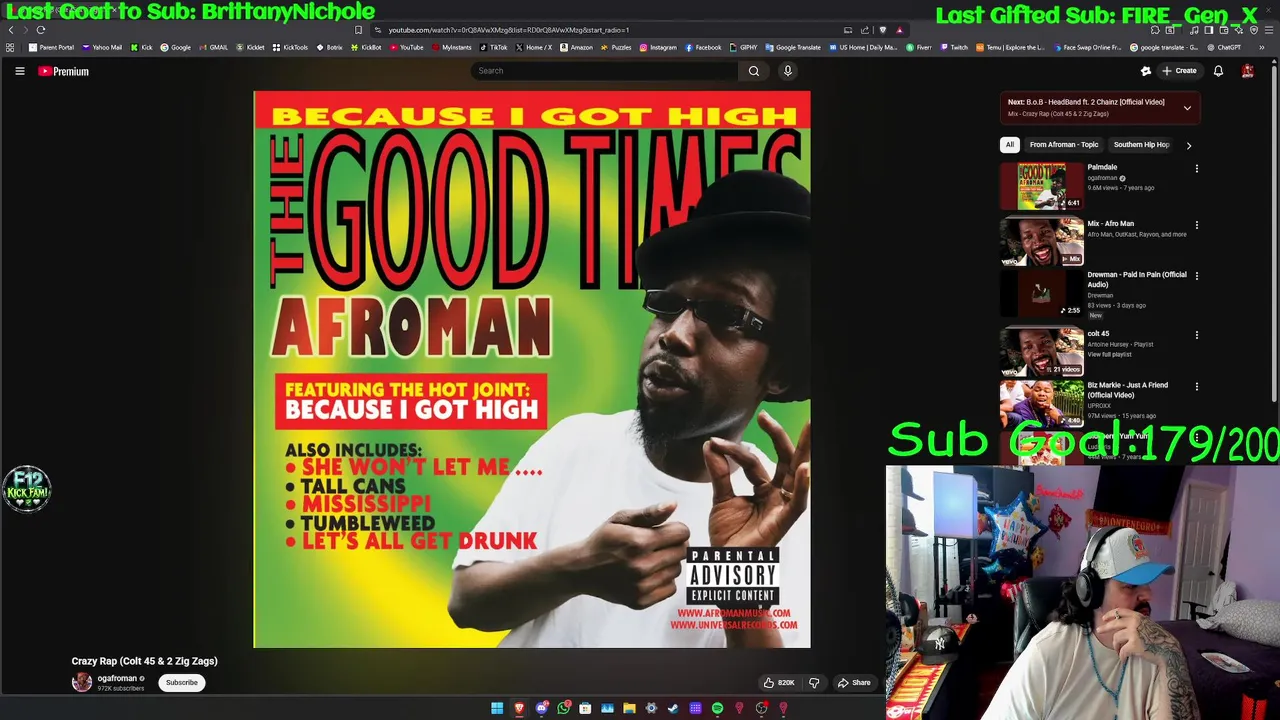Open the browser main menu hamburger
The width and height of the screenshot is (1280, 720).
point(1269,30)
